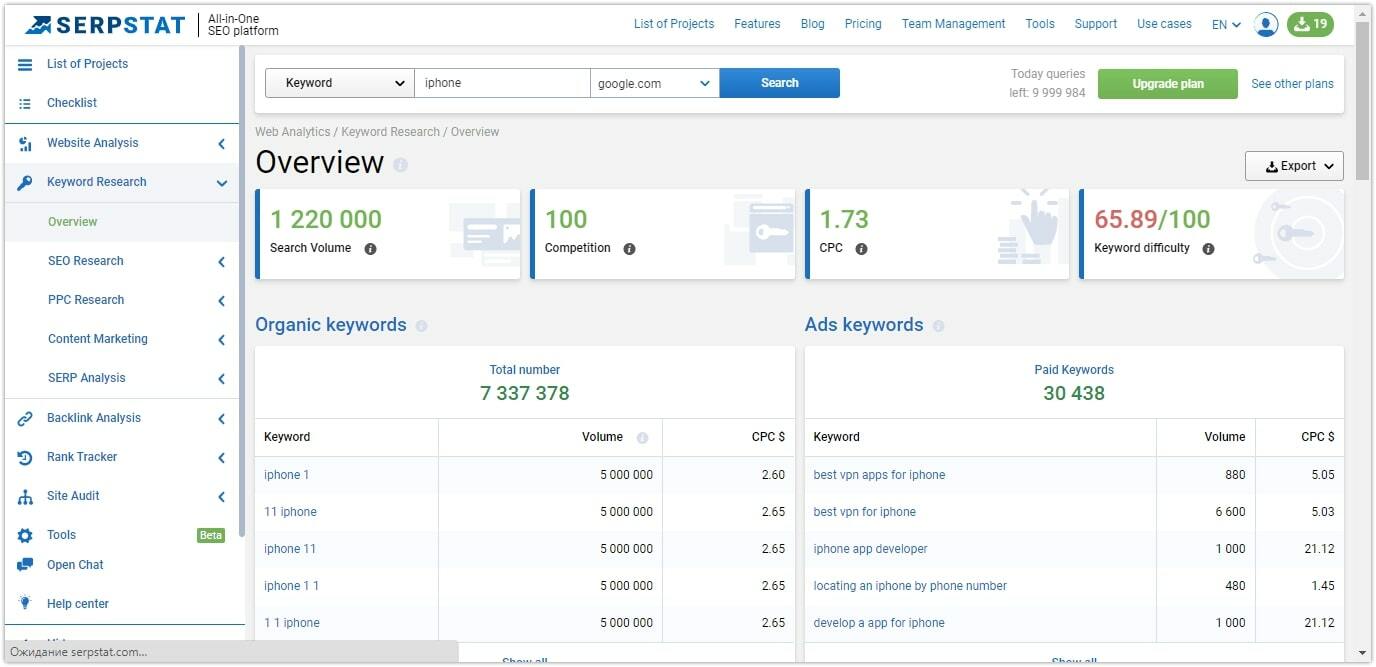Click the info icon next to CPC

point(861,249)
